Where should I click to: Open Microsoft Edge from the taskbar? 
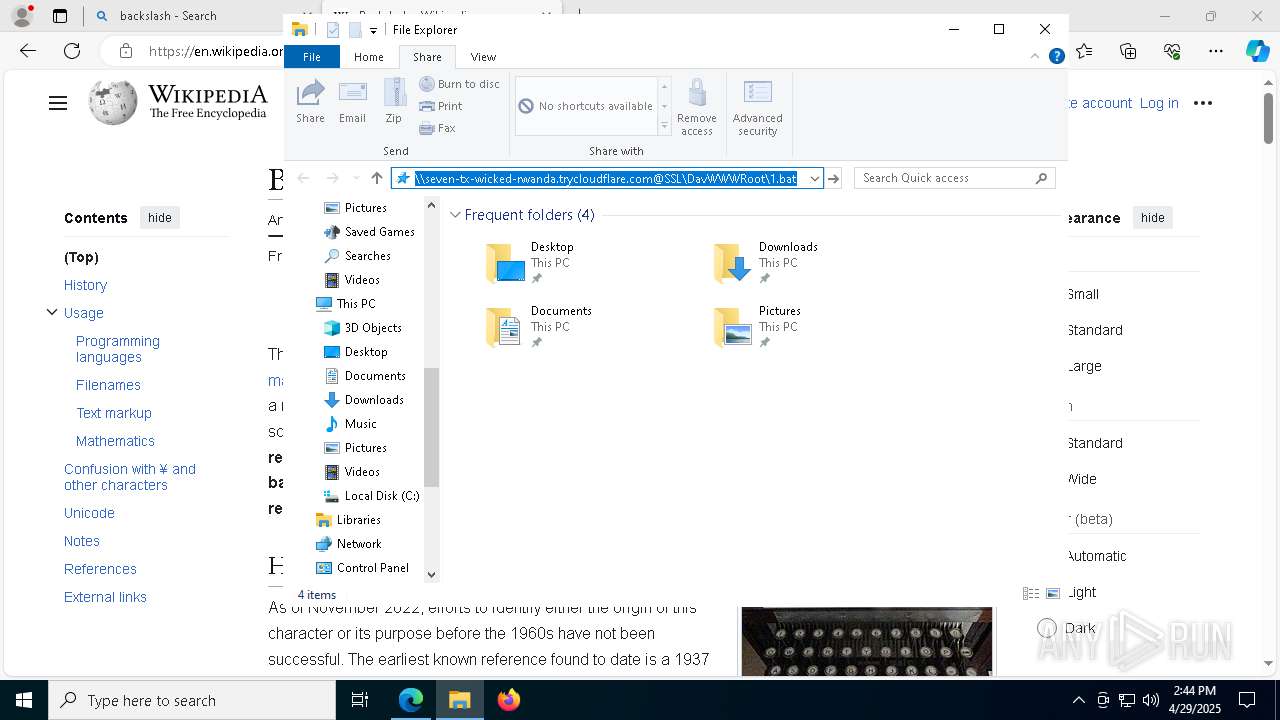(x=411, y=700)
